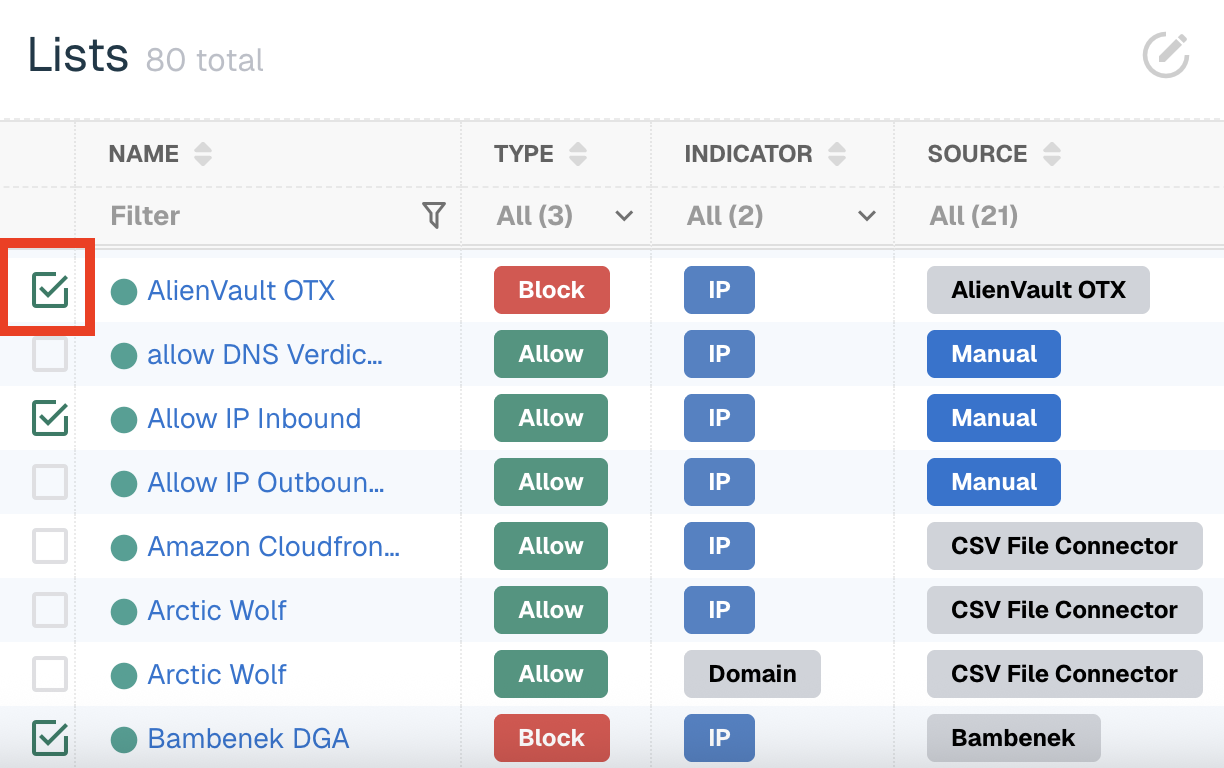Open the SOURCE All (21) dropdown
Viewport: 1224px width, 768px height.
pos(973,215)
